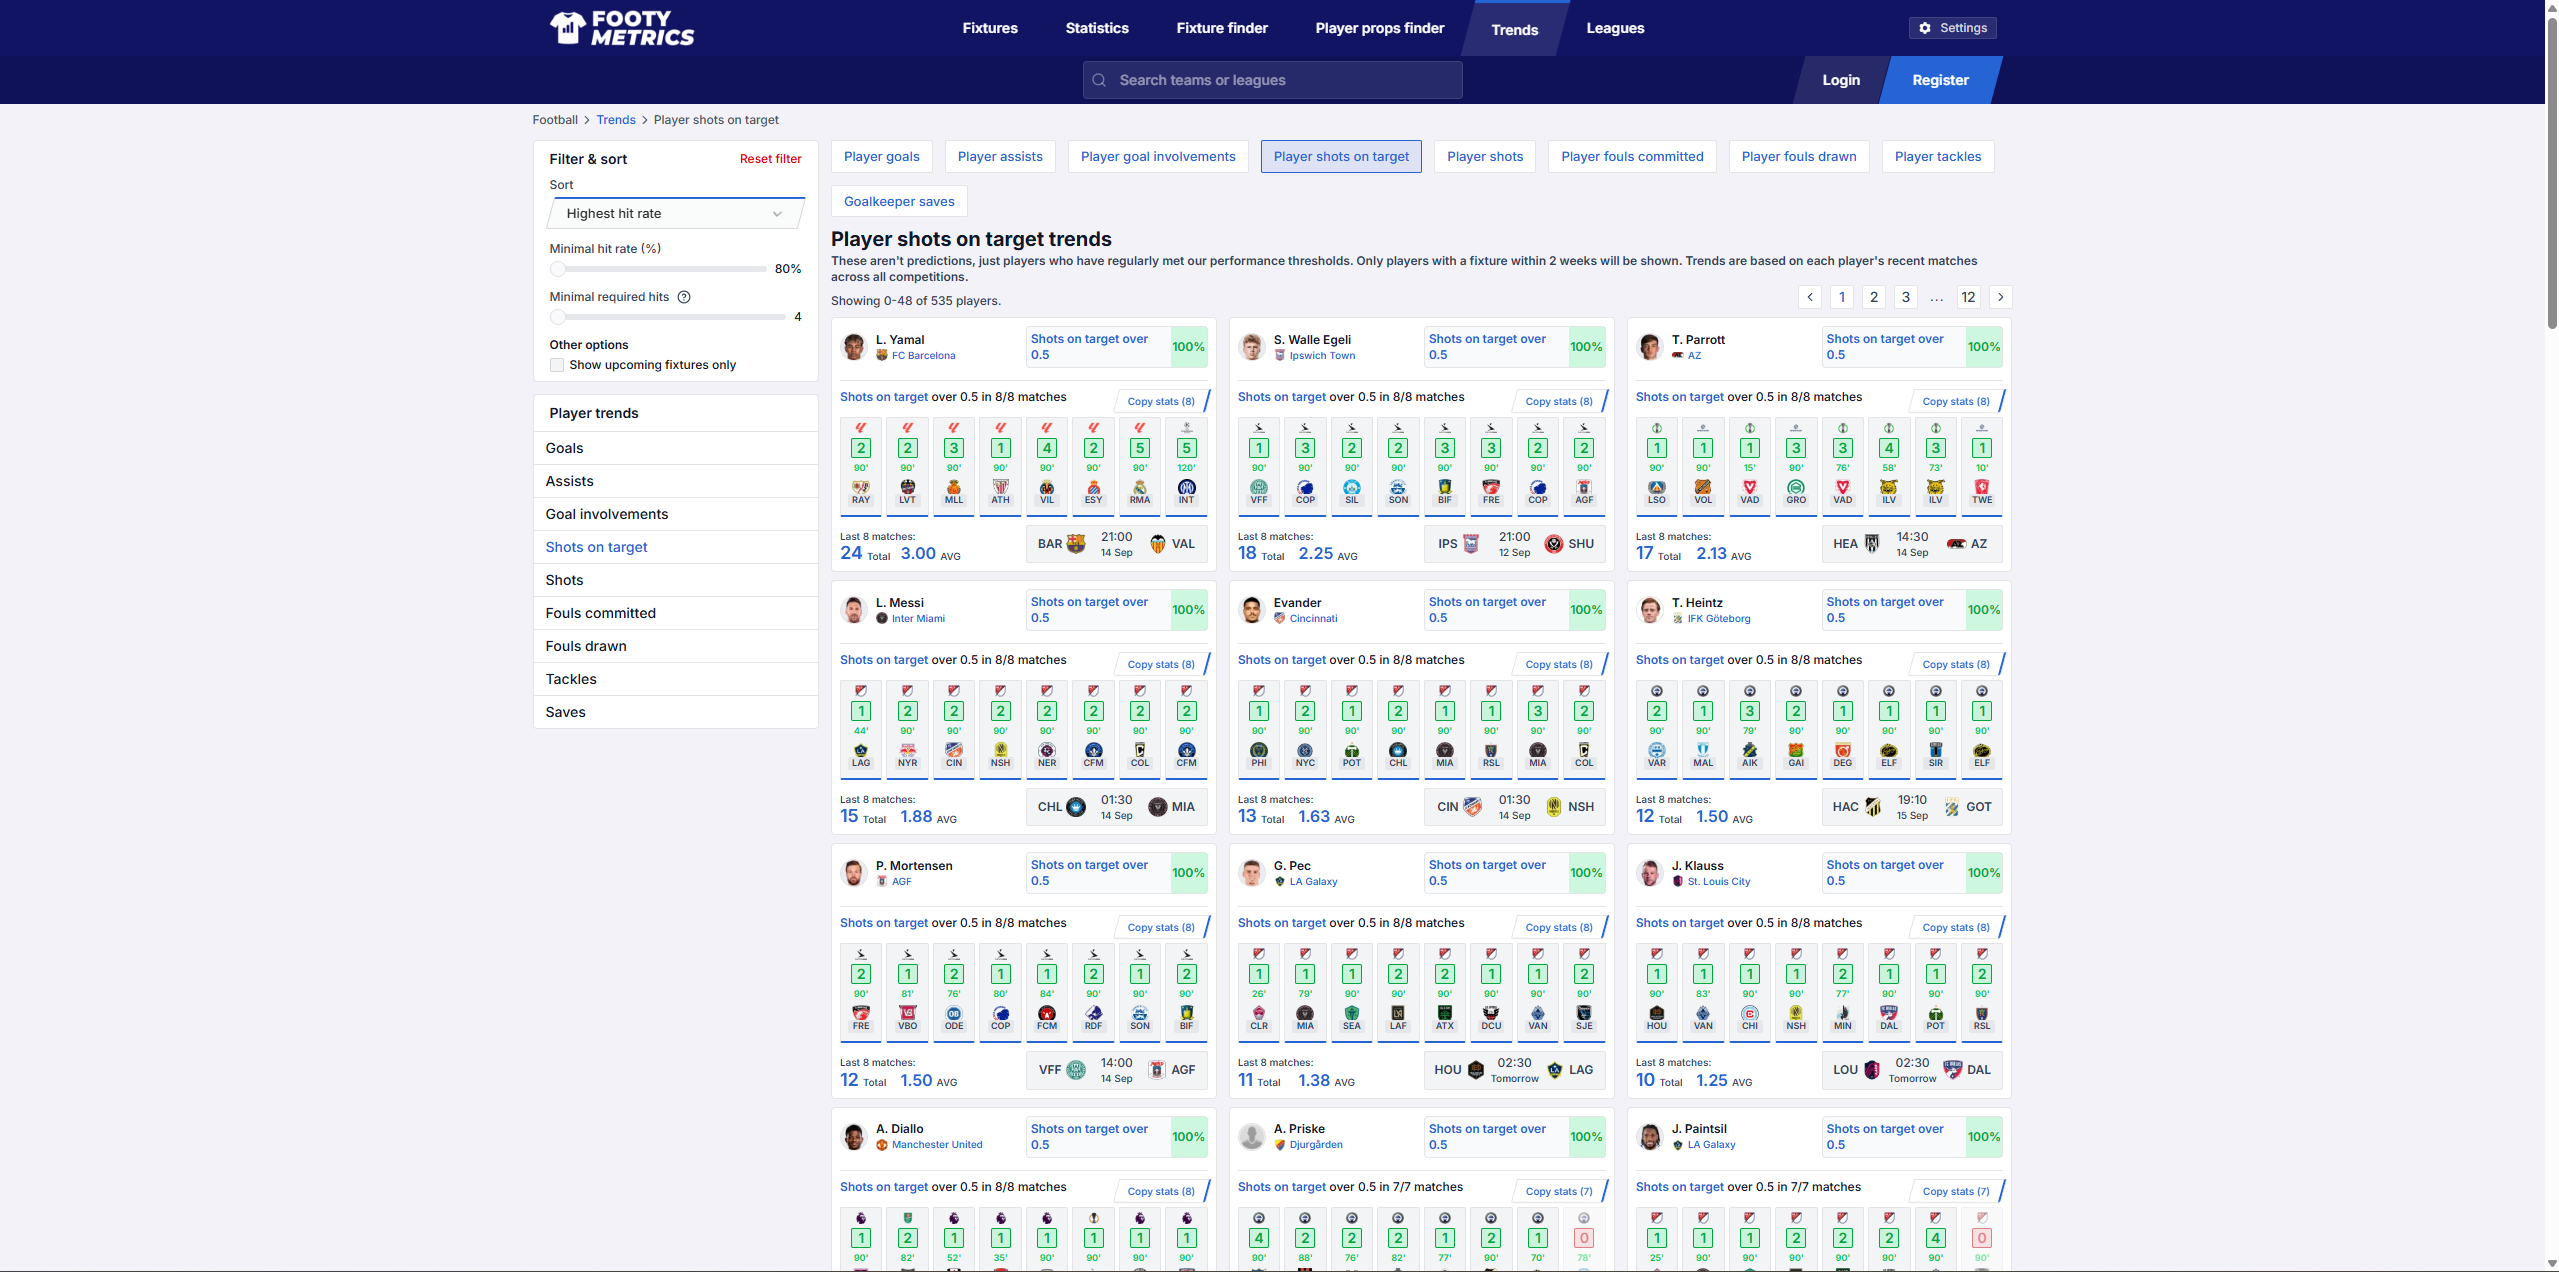Click the Houston crest next to HOU fixture

[x=1476, y=1070]
